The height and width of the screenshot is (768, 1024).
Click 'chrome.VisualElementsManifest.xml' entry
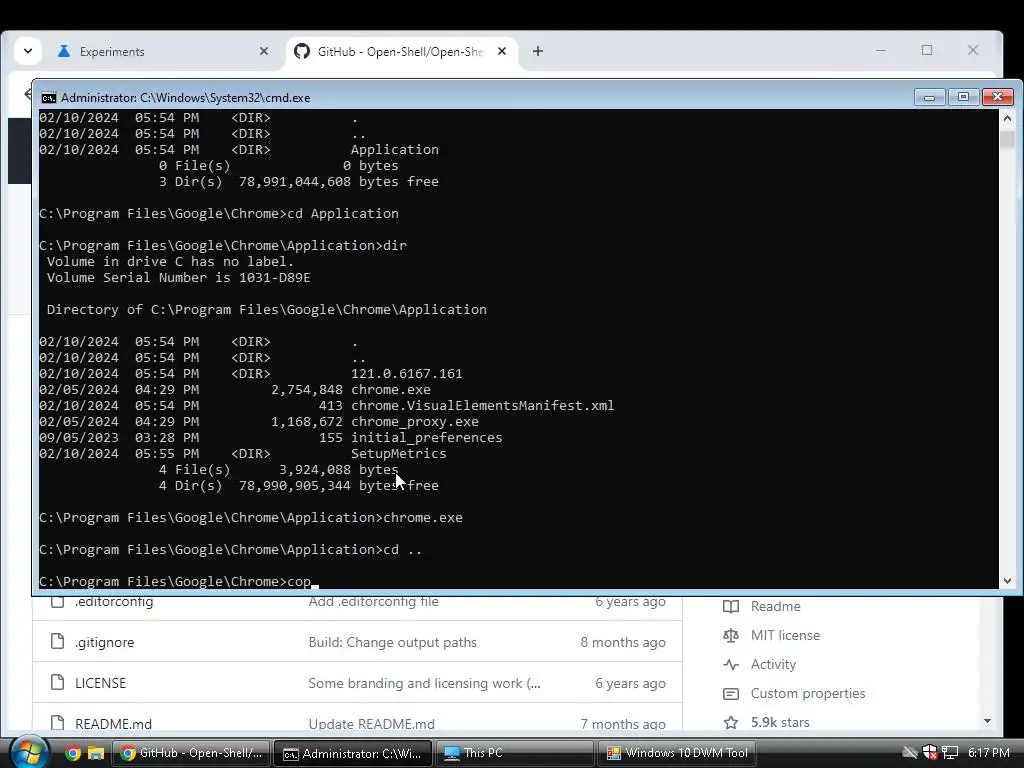(x=483, y=406)
